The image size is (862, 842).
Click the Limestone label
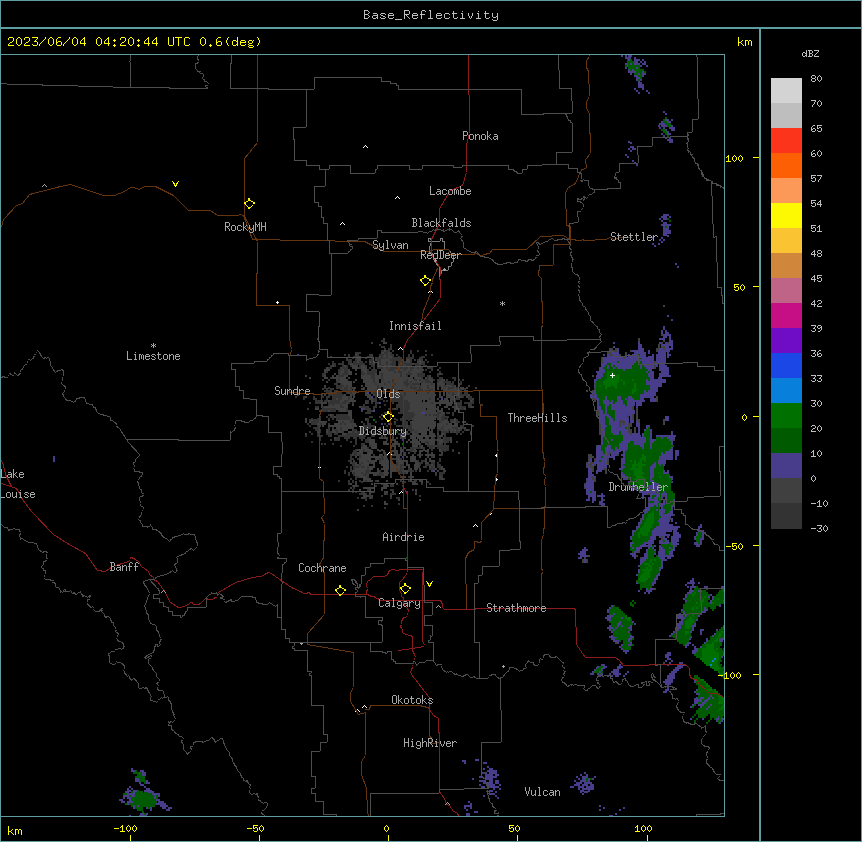tap(153, 356)
